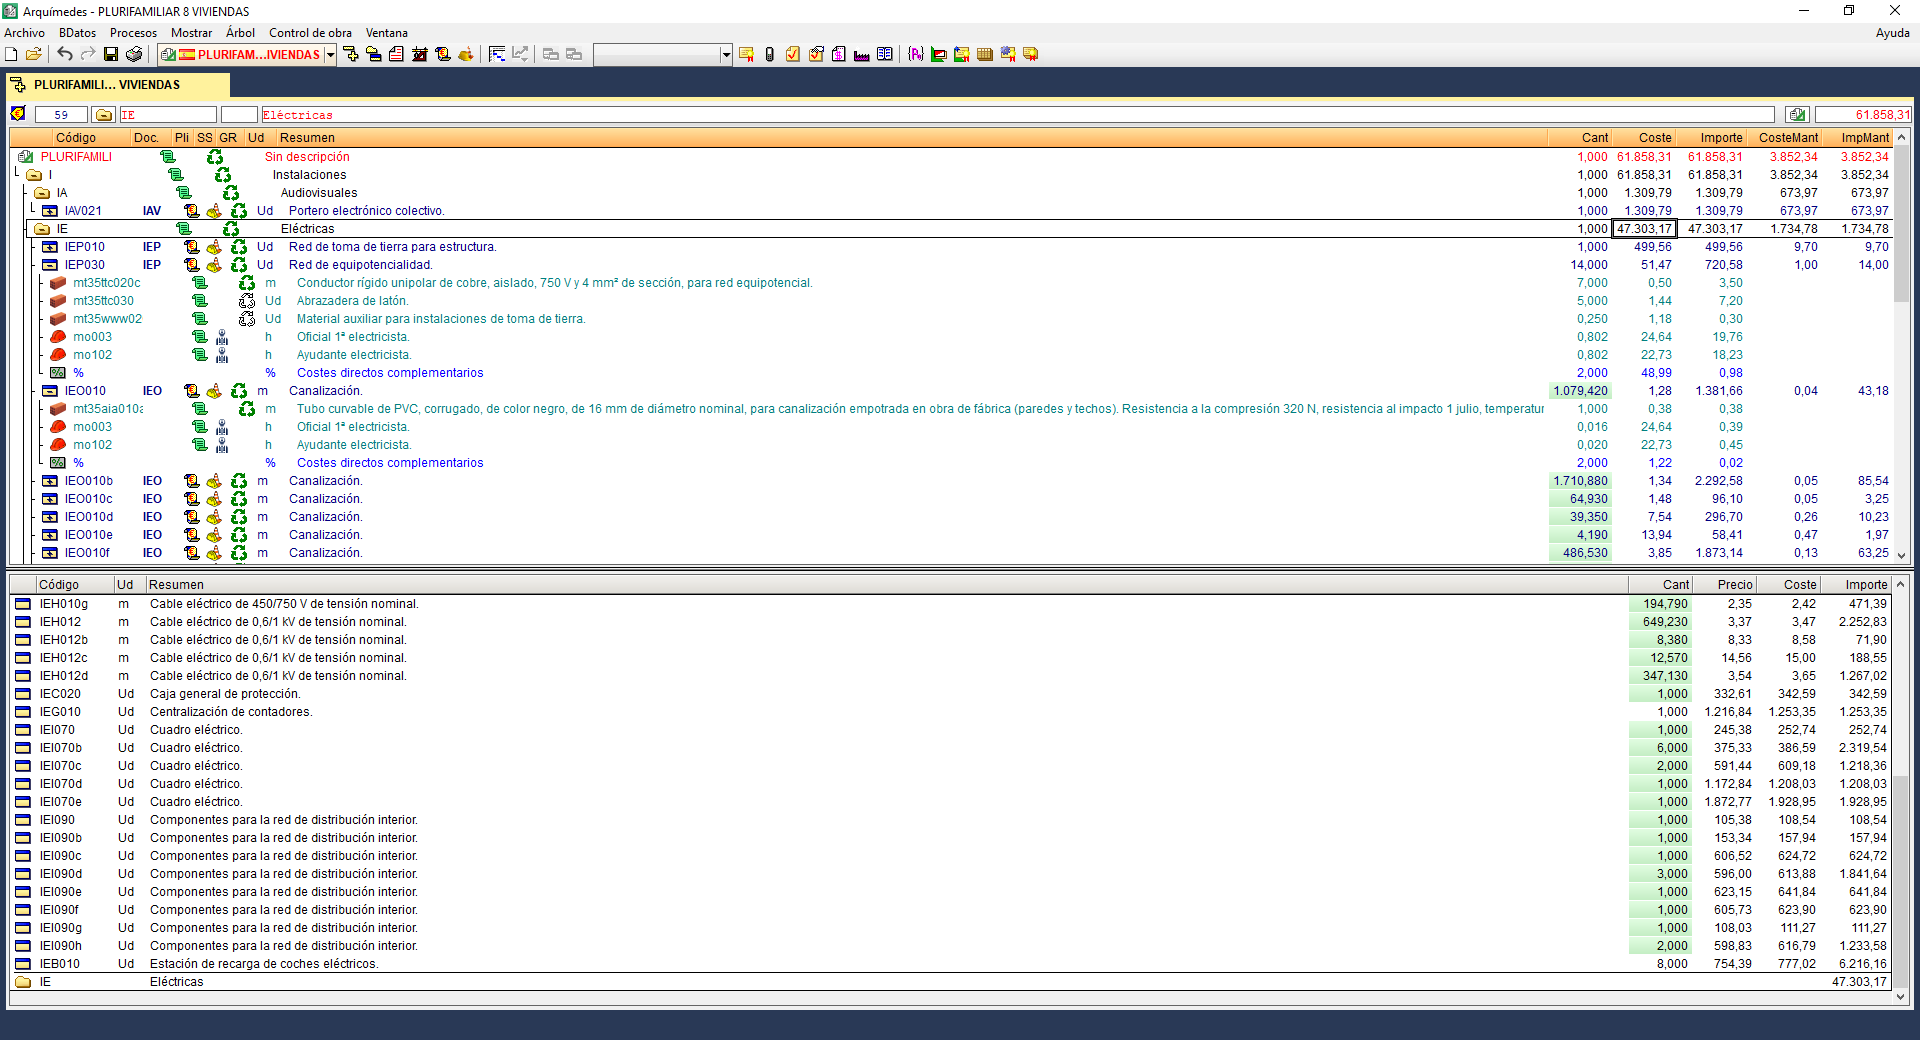Image resolution: width=1920 pixels, height=1040 pixels.
Task: Open the PLURIFAM...IVIENDAS database dropdown arrow
Action: tap(331, 54)
